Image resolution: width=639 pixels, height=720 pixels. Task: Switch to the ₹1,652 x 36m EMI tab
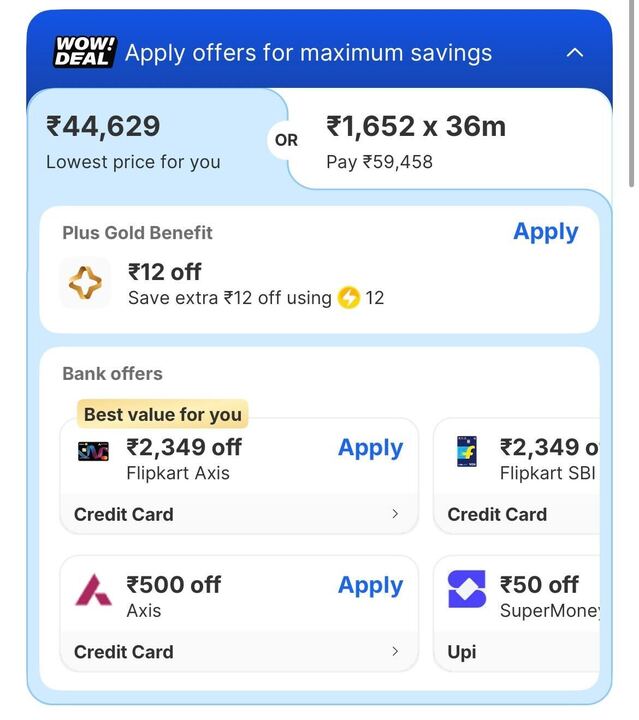pos(440,140)
